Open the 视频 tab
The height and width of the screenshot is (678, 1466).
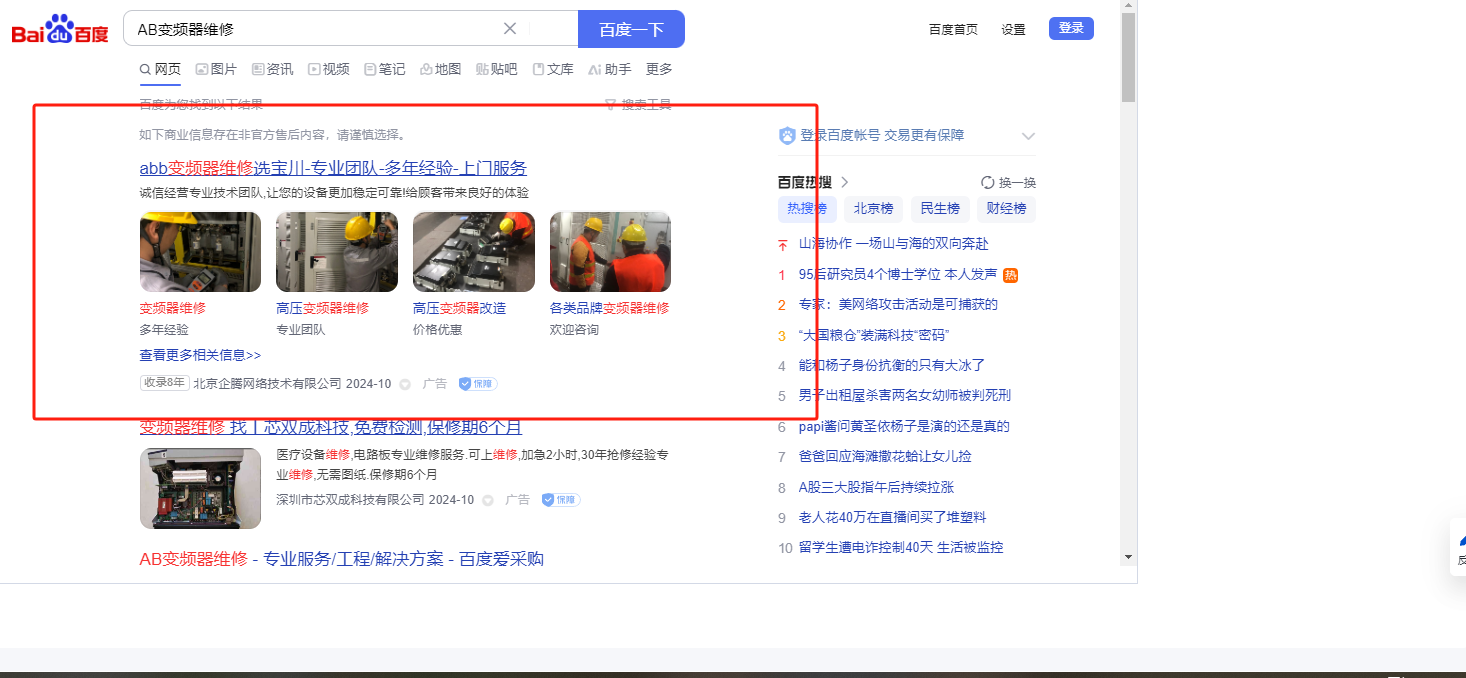(x=329, y=69)
